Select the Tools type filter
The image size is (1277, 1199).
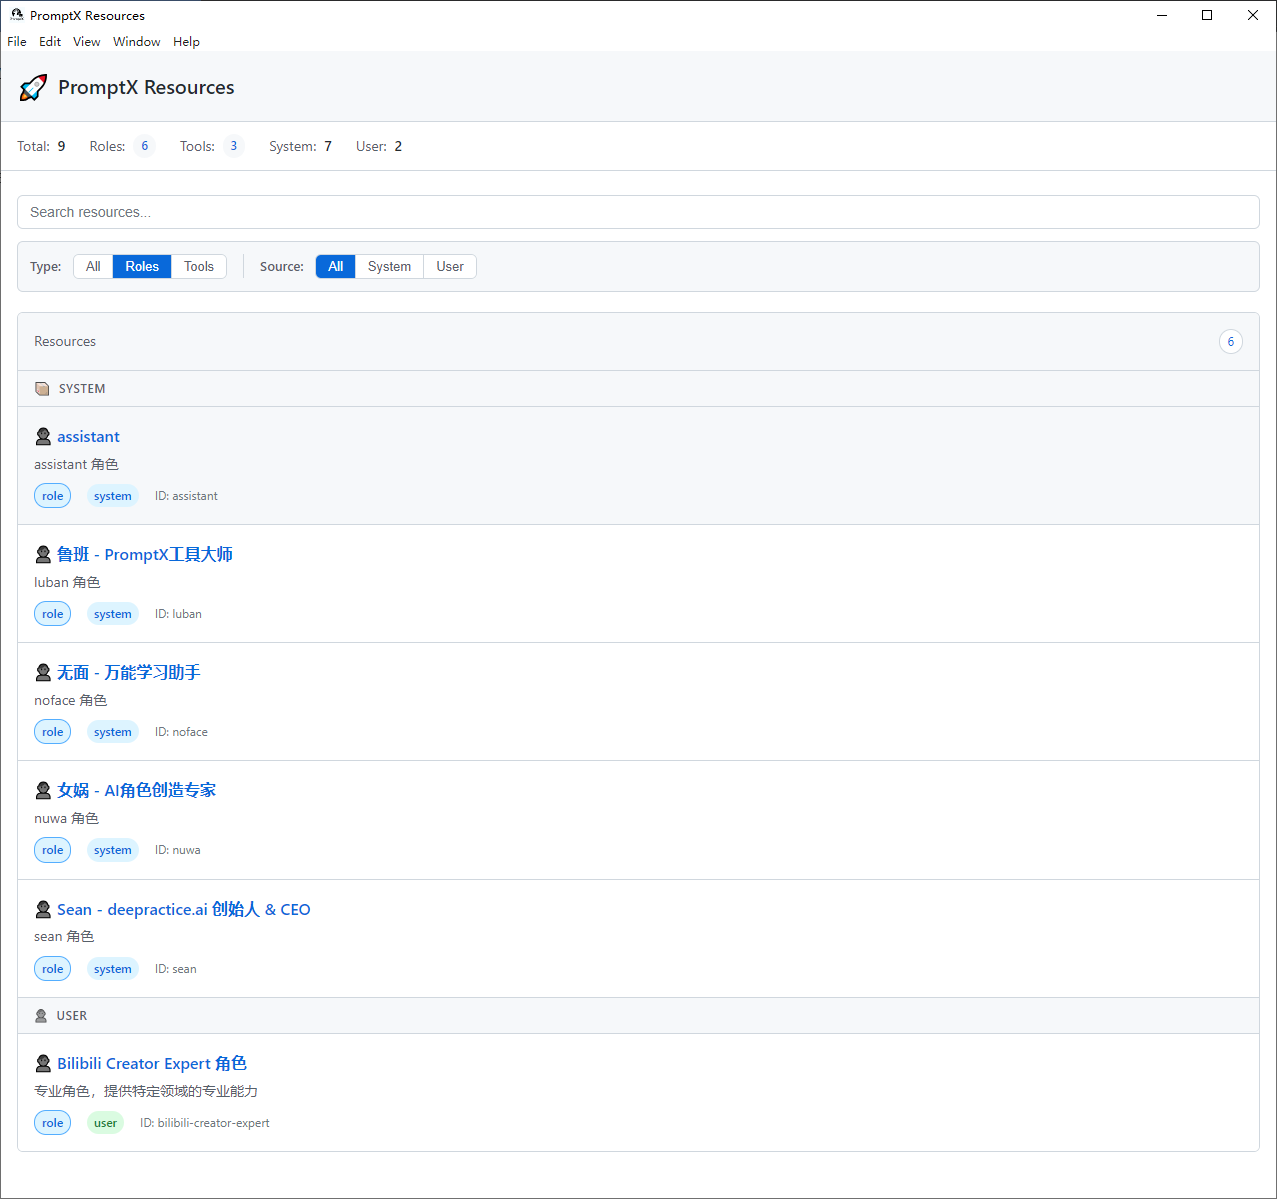199,267
